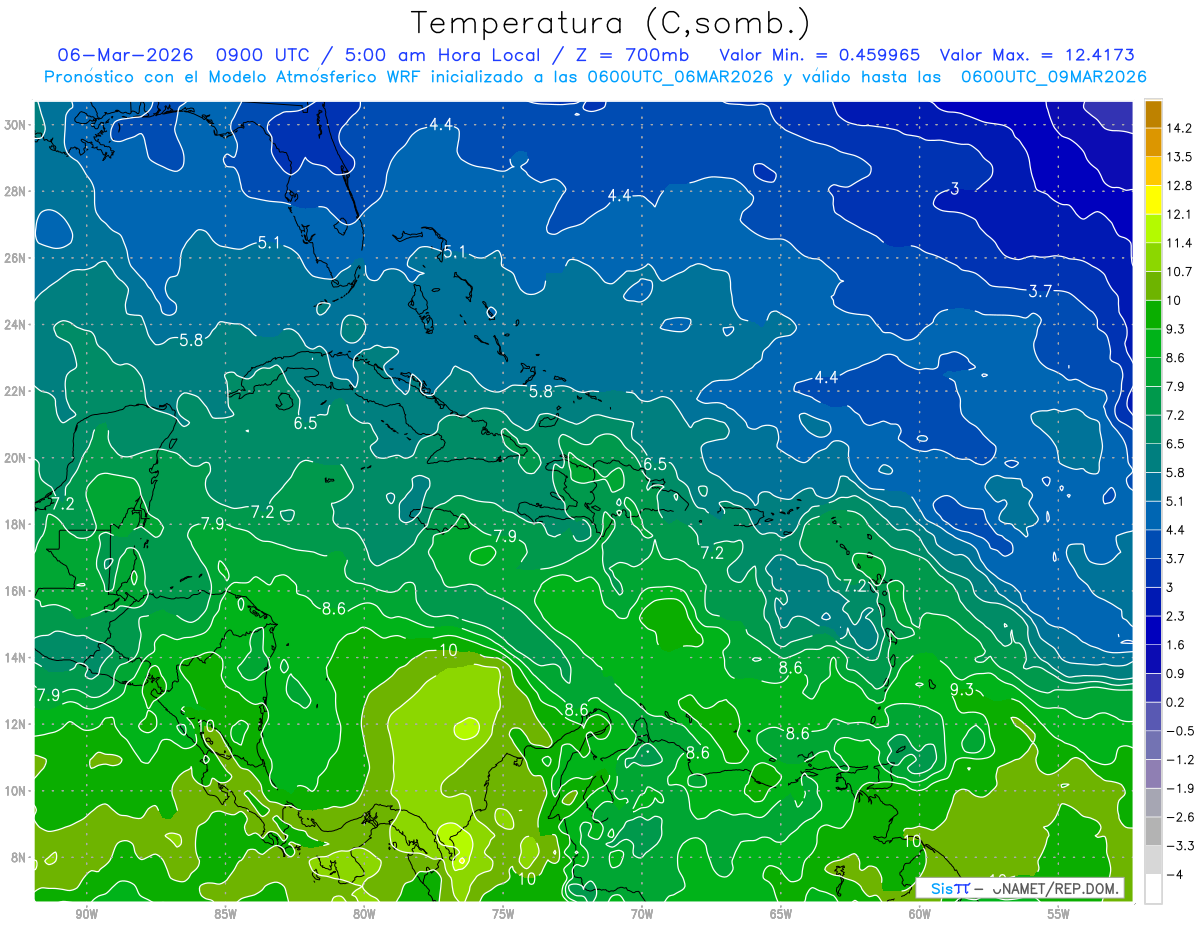The width and height of the screenshot is (1200, 927).
Task: Click the "16N" latitude axis label
Action: [16, 591]
